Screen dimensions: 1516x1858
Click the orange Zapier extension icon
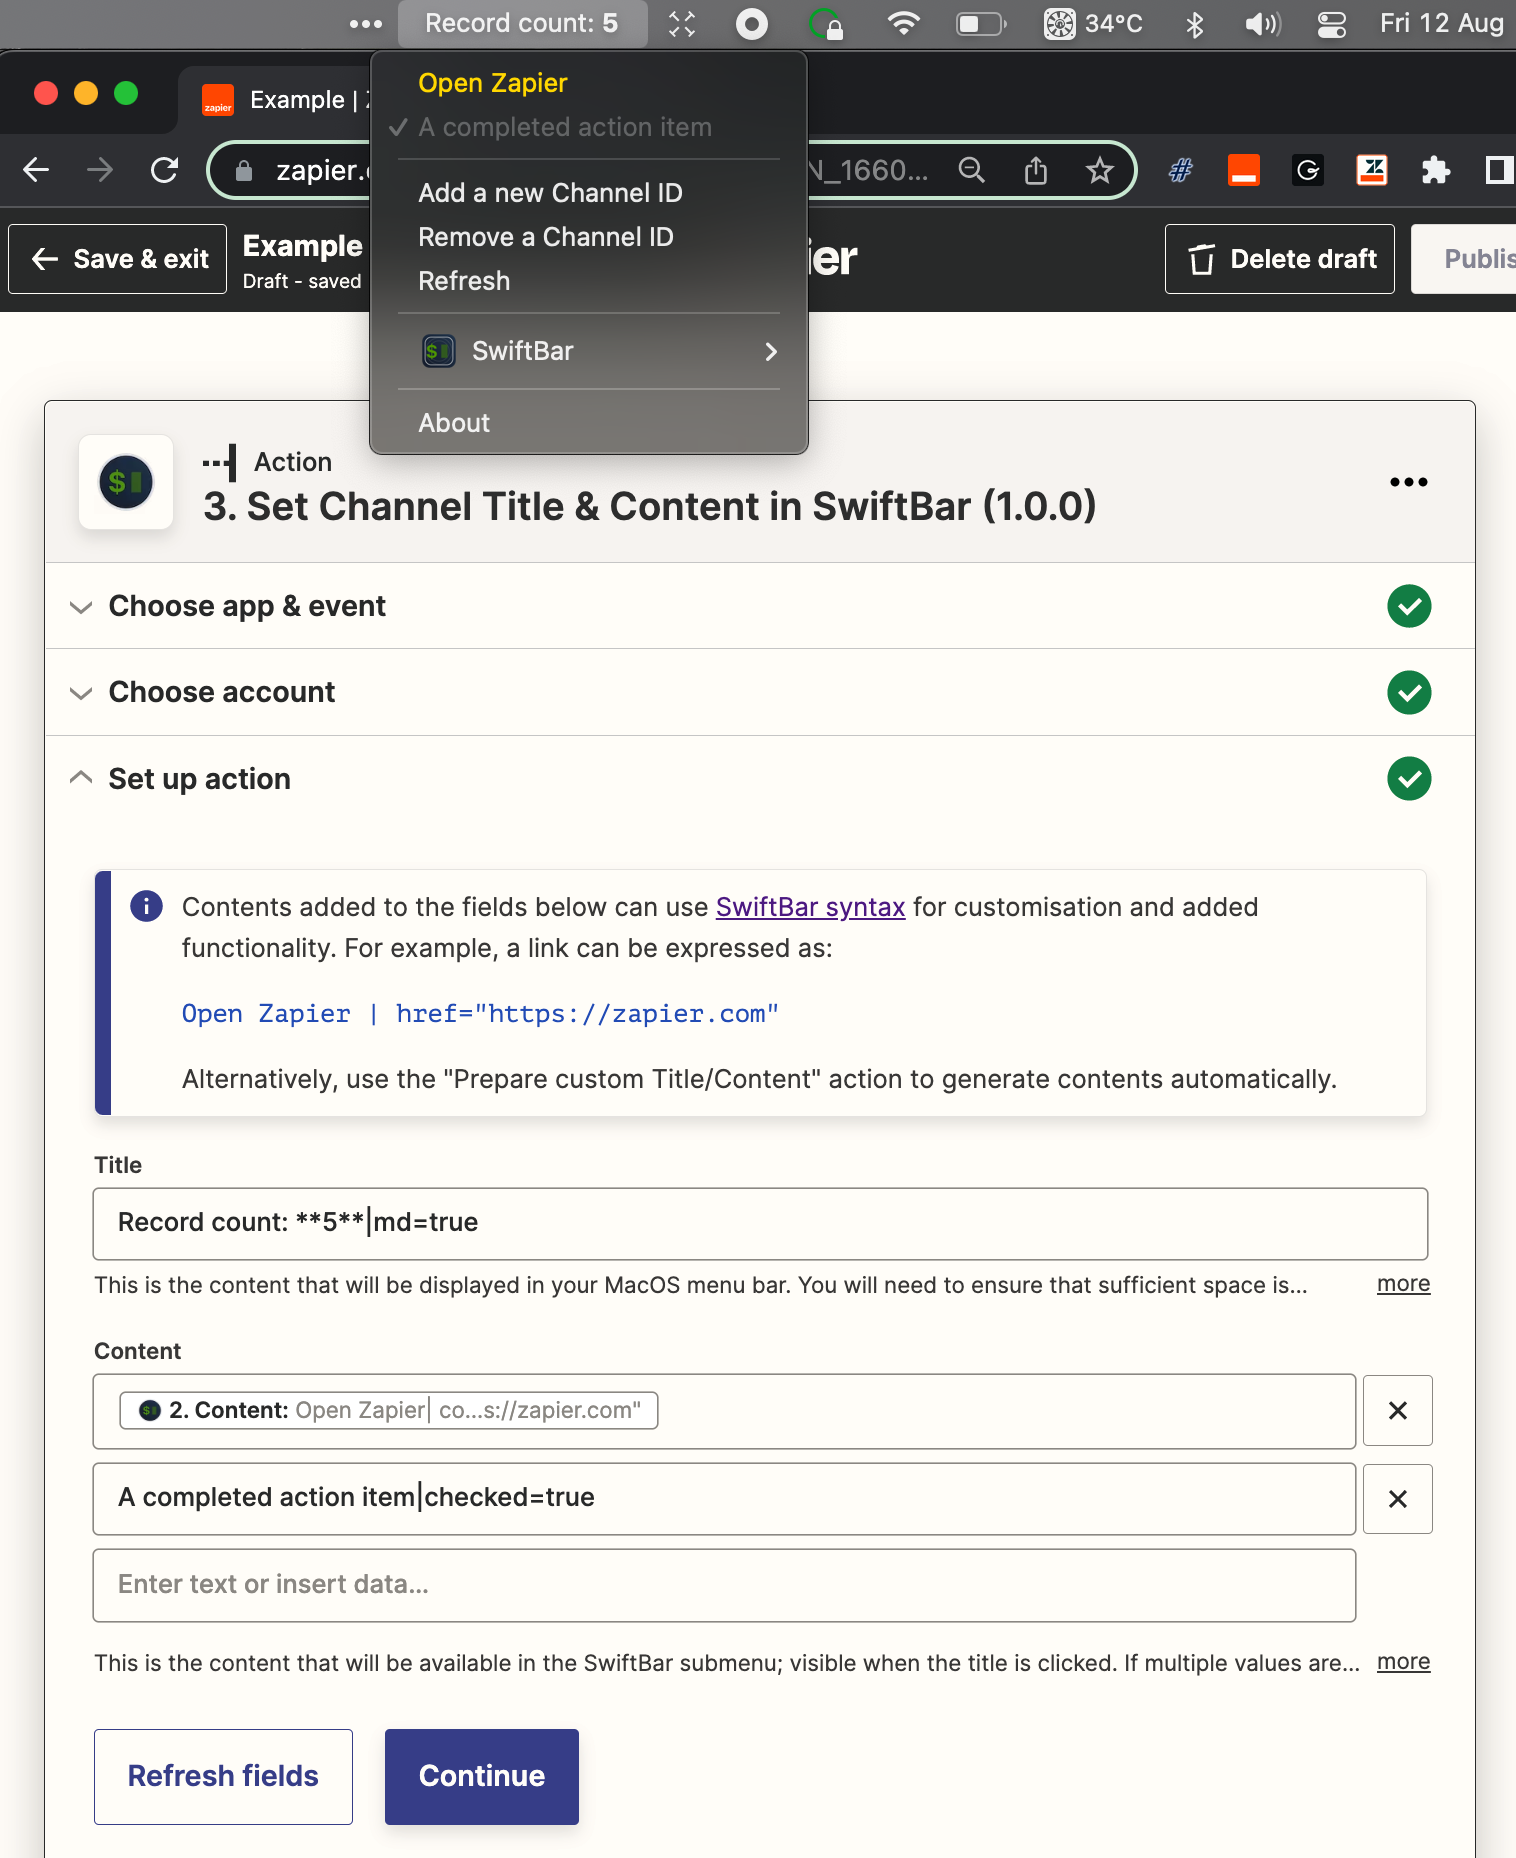(1244, 171)
